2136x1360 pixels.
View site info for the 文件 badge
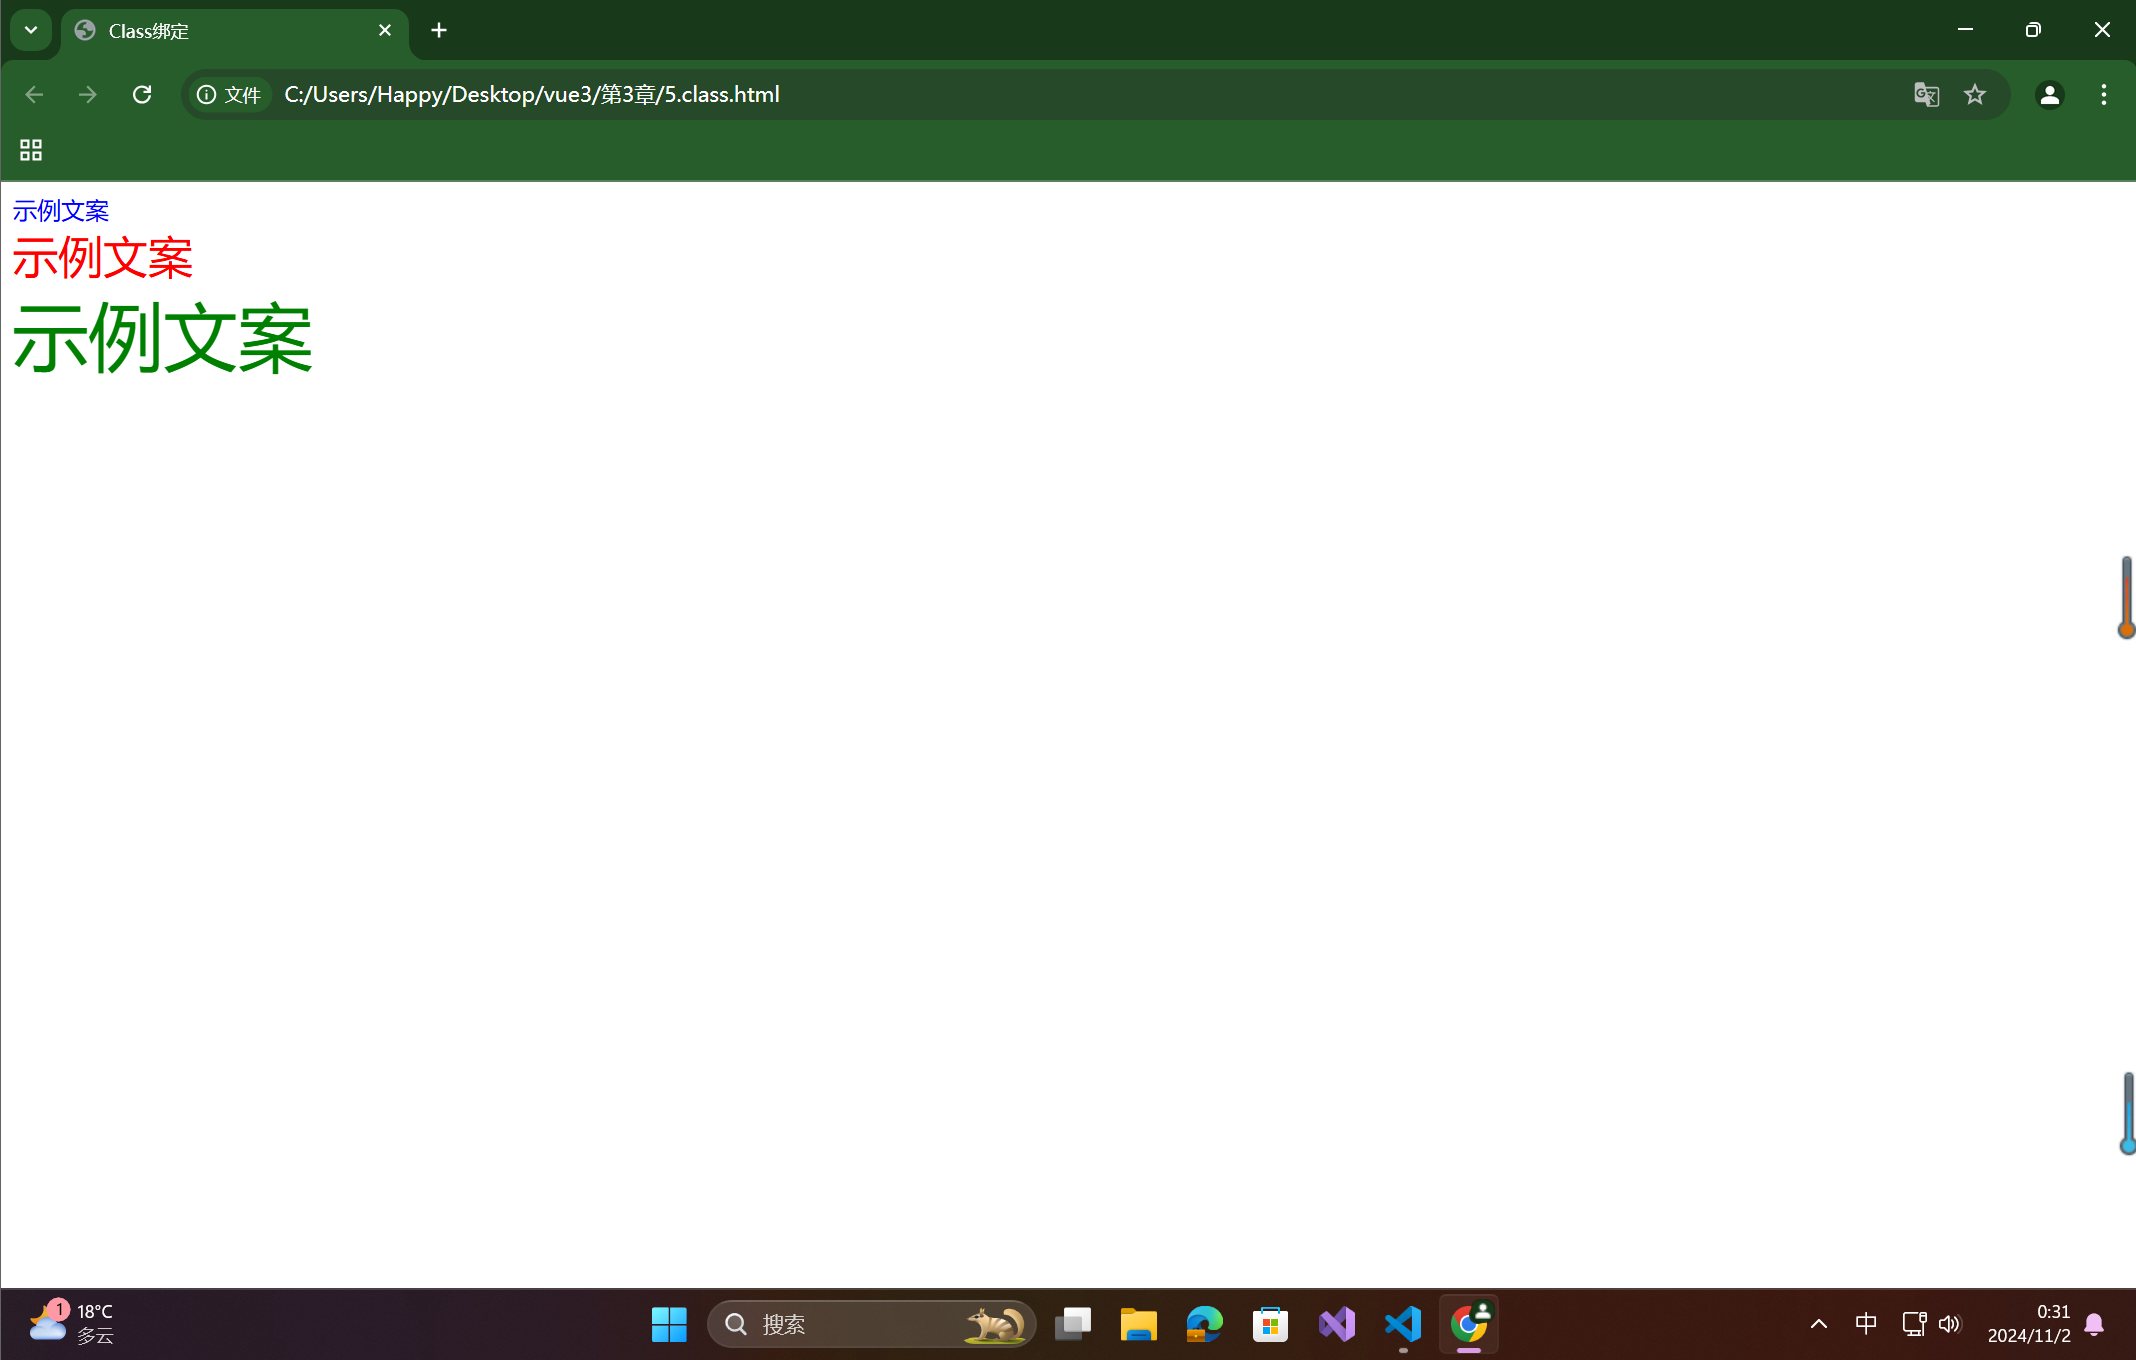click(x=230, y=94)
